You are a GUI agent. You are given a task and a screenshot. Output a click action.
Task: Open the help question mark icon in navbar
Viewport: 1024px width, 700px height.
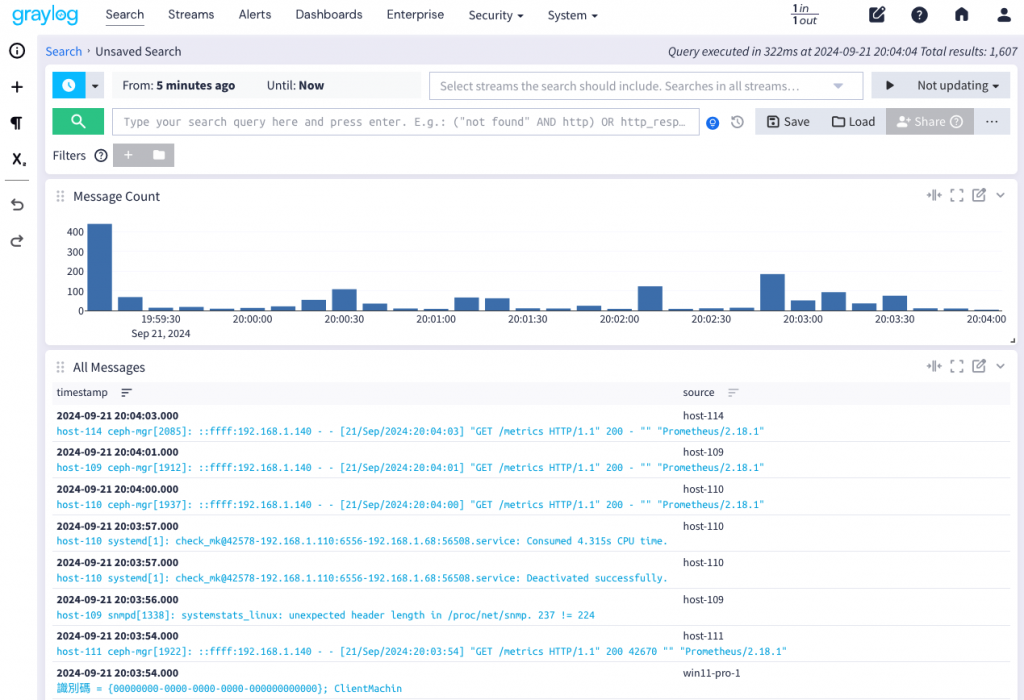[x=920, y=14]
